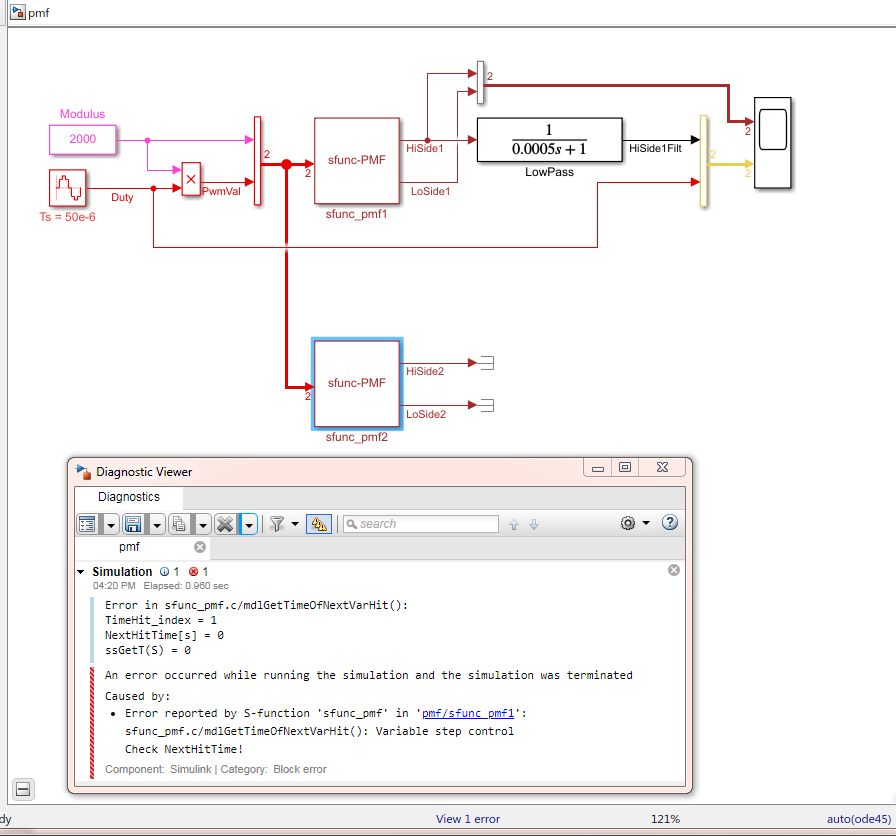
Task: Select the pmf model tab
Action: [129, 547]
